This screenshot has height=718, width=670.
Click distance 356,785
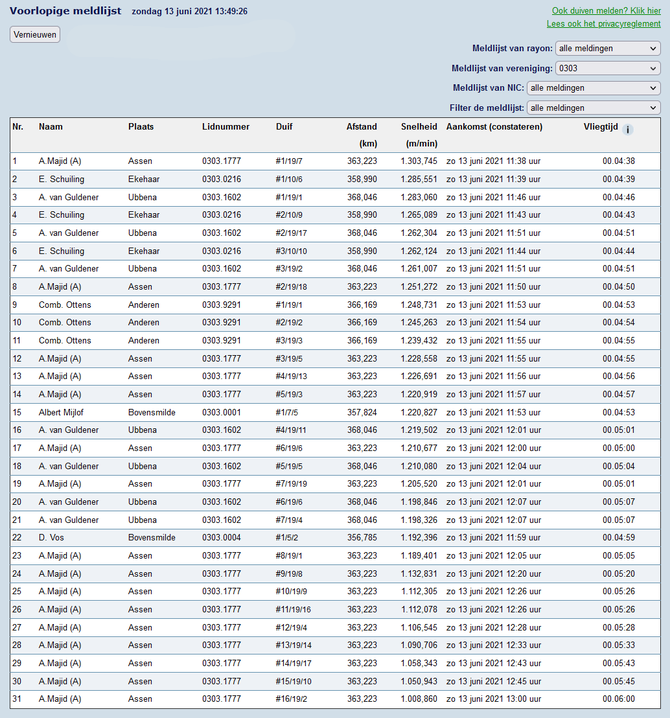click(362, 538)
